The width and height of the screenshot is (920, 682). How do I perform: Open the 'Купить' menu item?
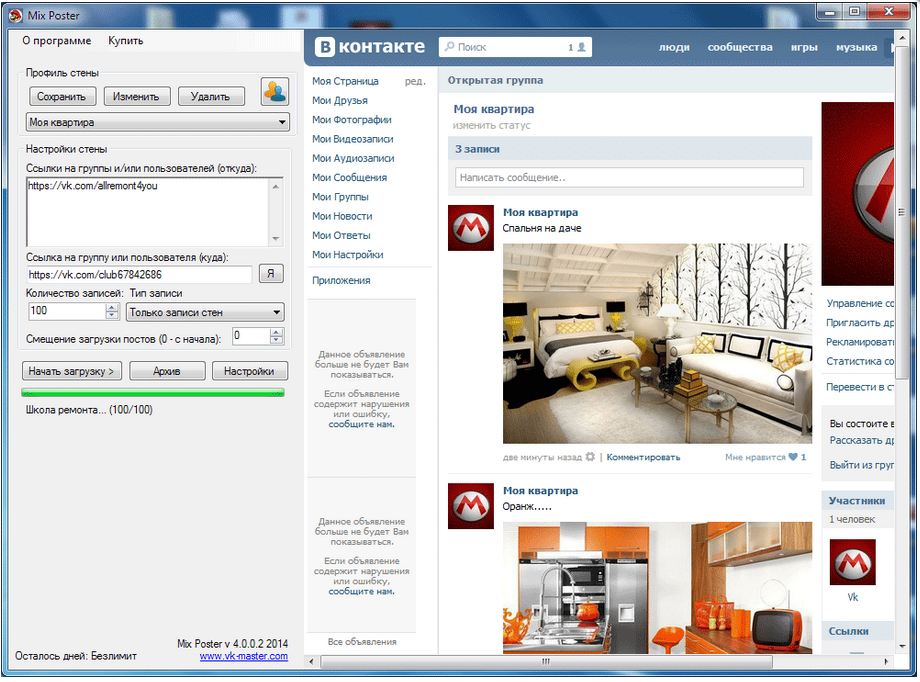click(x=125, y=41)
